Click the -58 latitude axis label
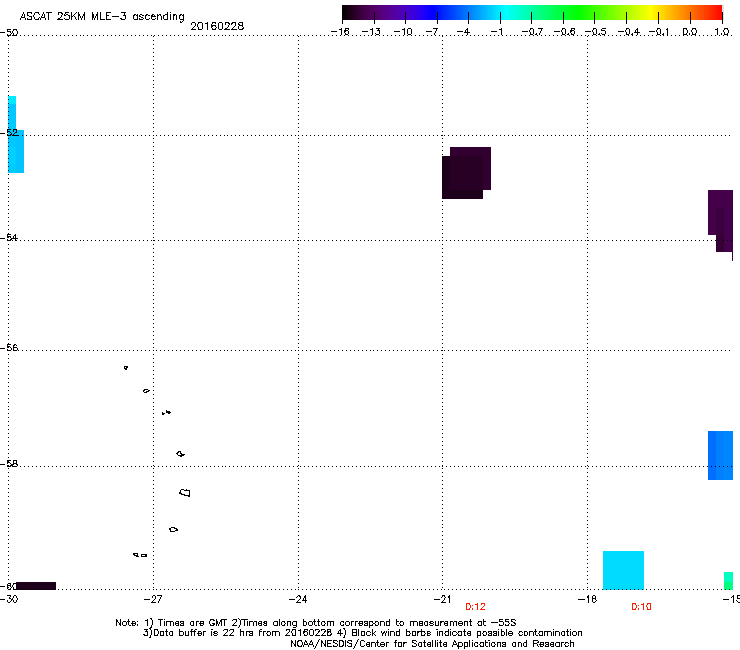 pyautogui.click(x=9, y=464)
